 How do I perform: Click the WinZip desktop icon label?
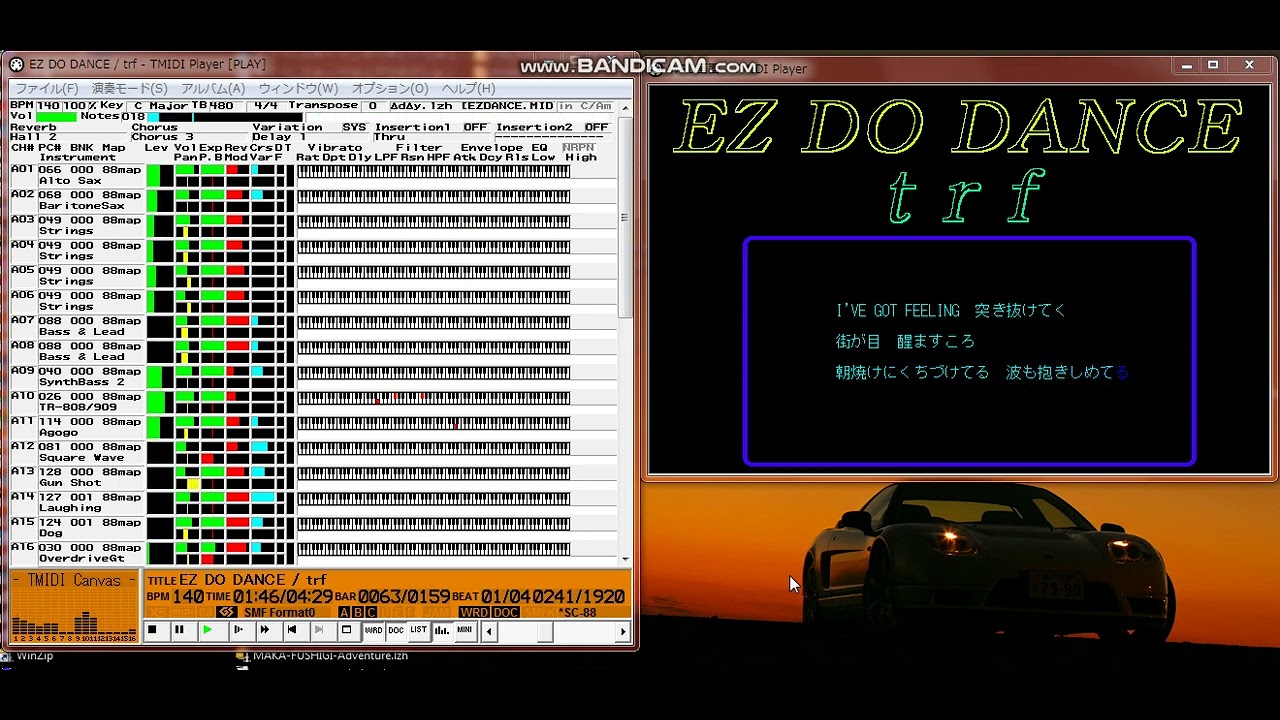point(34,656)
